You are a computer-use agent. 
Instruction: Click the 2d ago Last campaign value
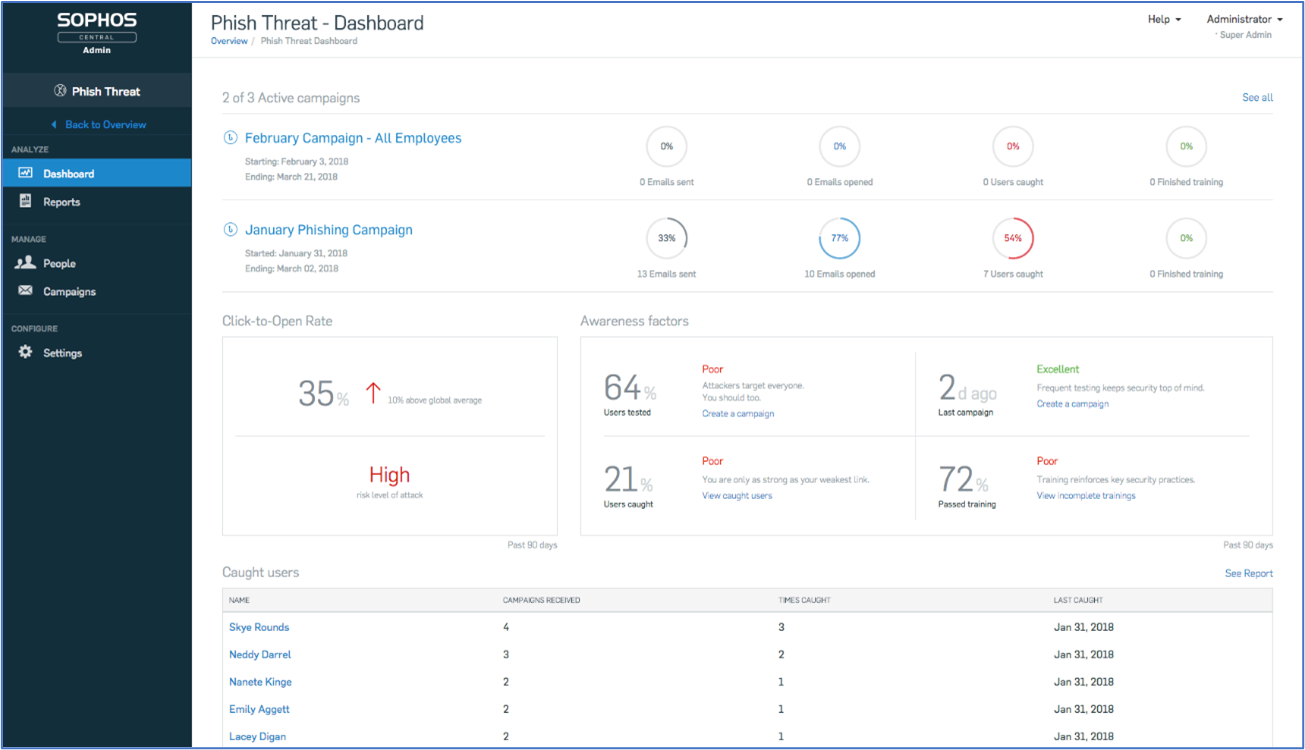coord(966,386)
